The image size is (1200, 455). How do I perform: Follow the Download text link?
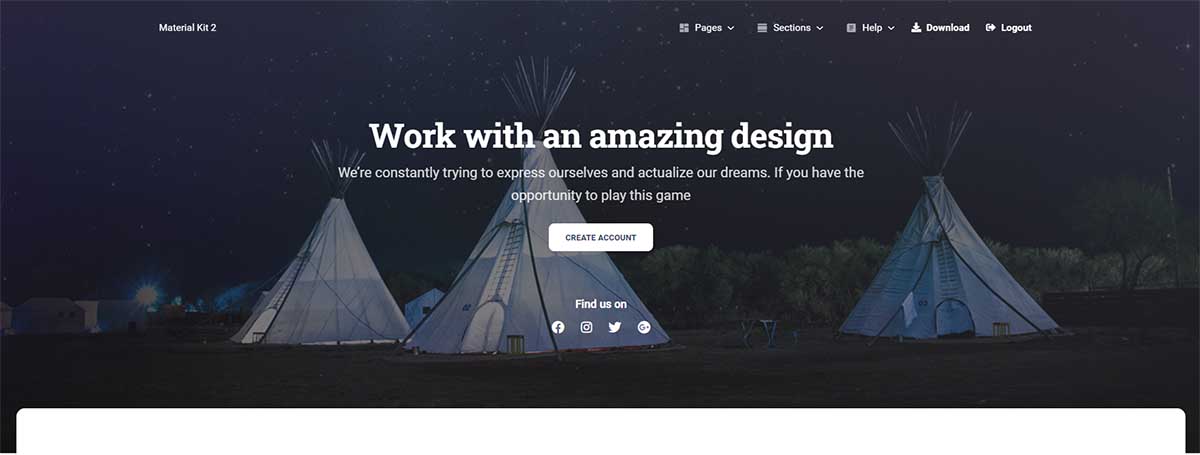pyautogui.click(x=948, y=28)
